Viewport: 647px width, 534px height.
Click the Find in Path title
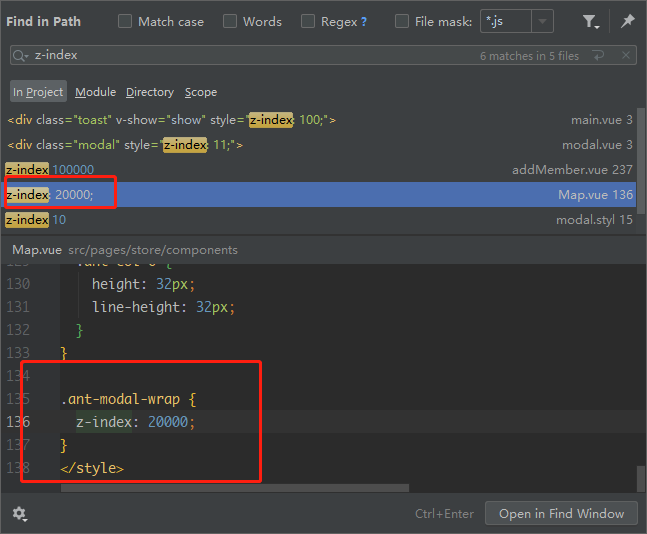click(43, 21)
